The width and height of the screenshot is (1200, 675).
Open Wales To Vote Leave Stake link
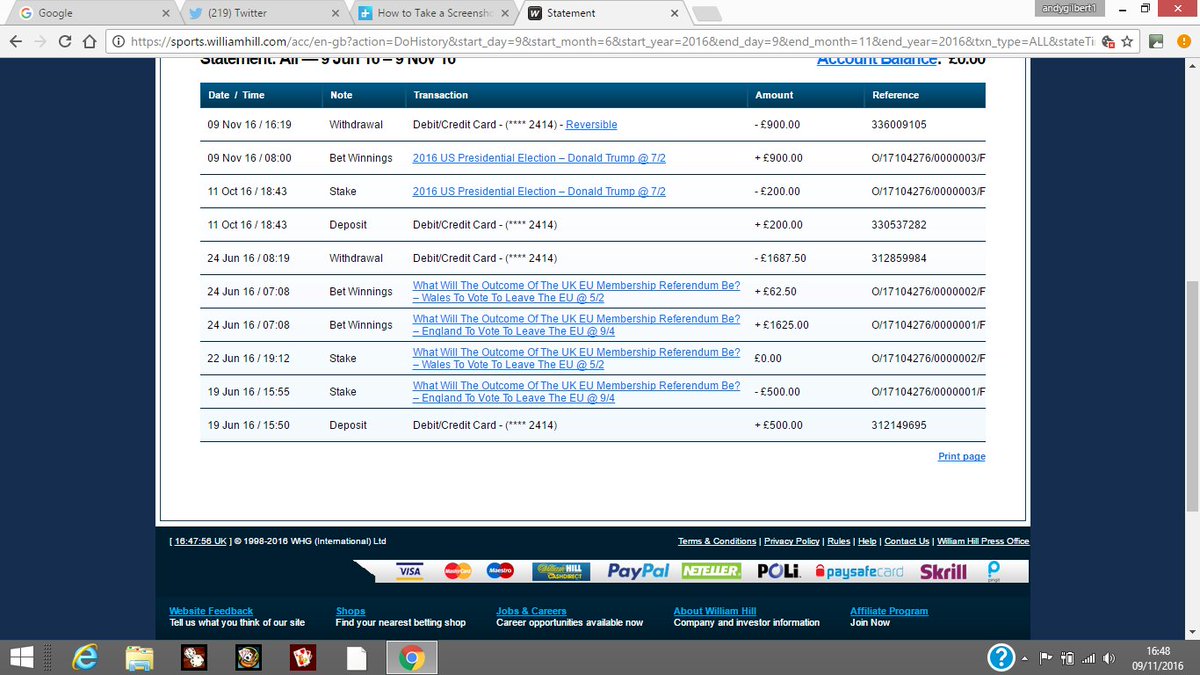pos(576,358)
